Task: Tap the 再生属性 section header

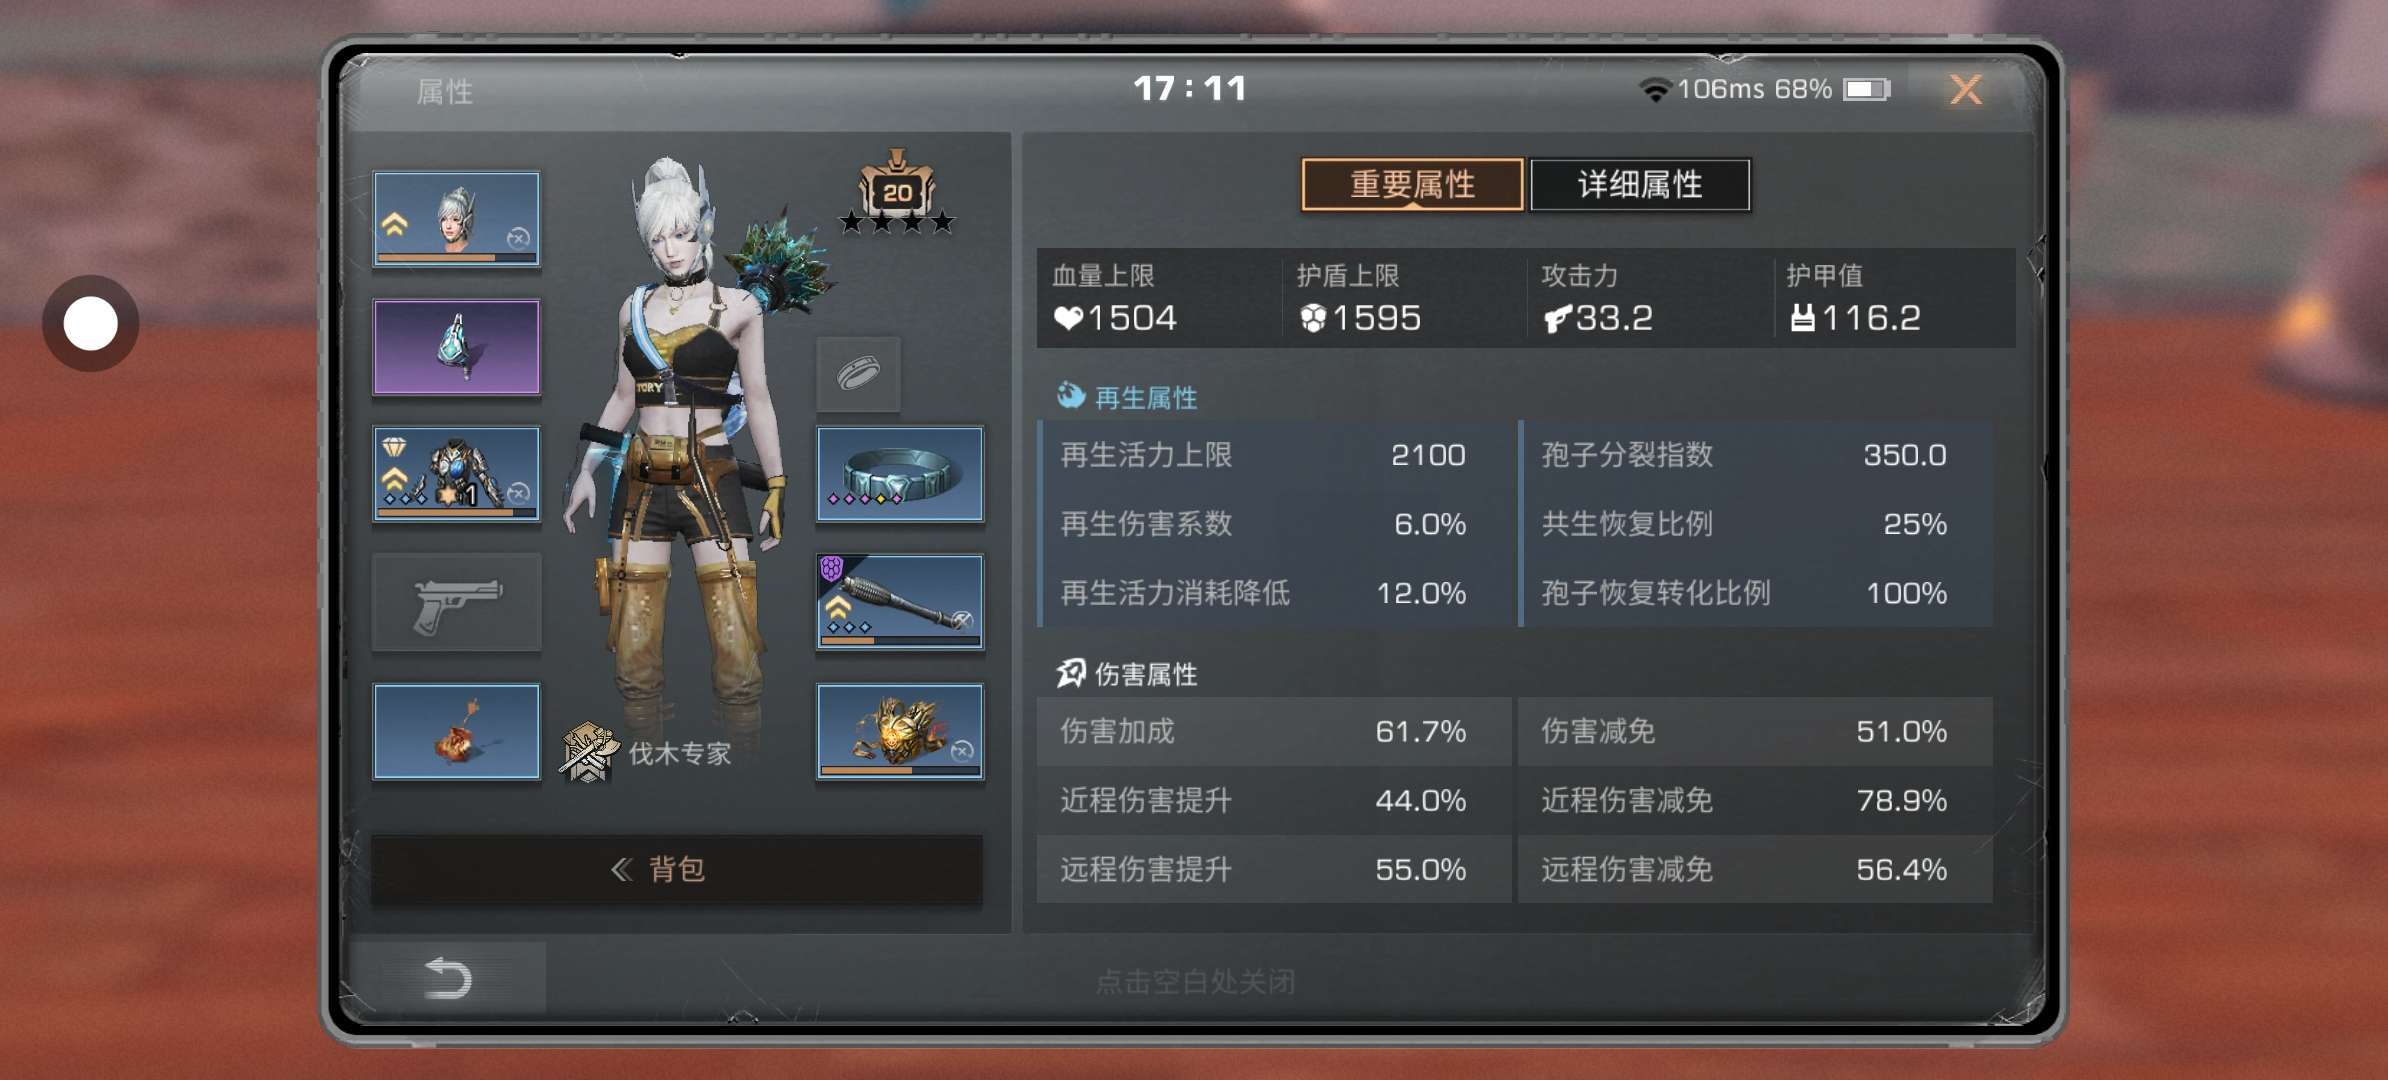Action: [1127, 397]
